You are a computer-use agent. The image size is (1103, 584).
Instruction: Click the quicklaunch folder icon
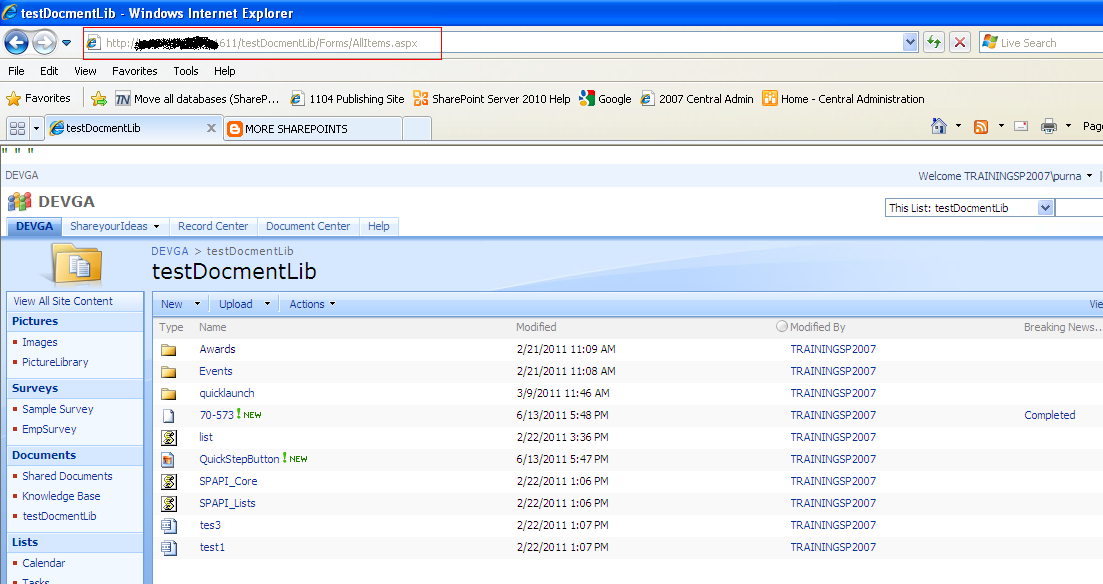(169, 393)
